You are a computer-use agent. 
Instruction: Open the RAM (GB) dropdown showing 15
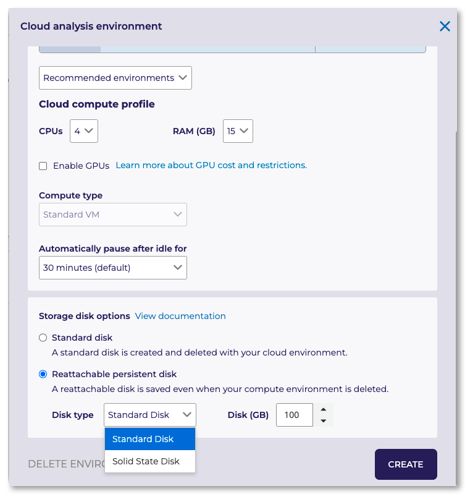pyautogui.click(x=238, y=131)
